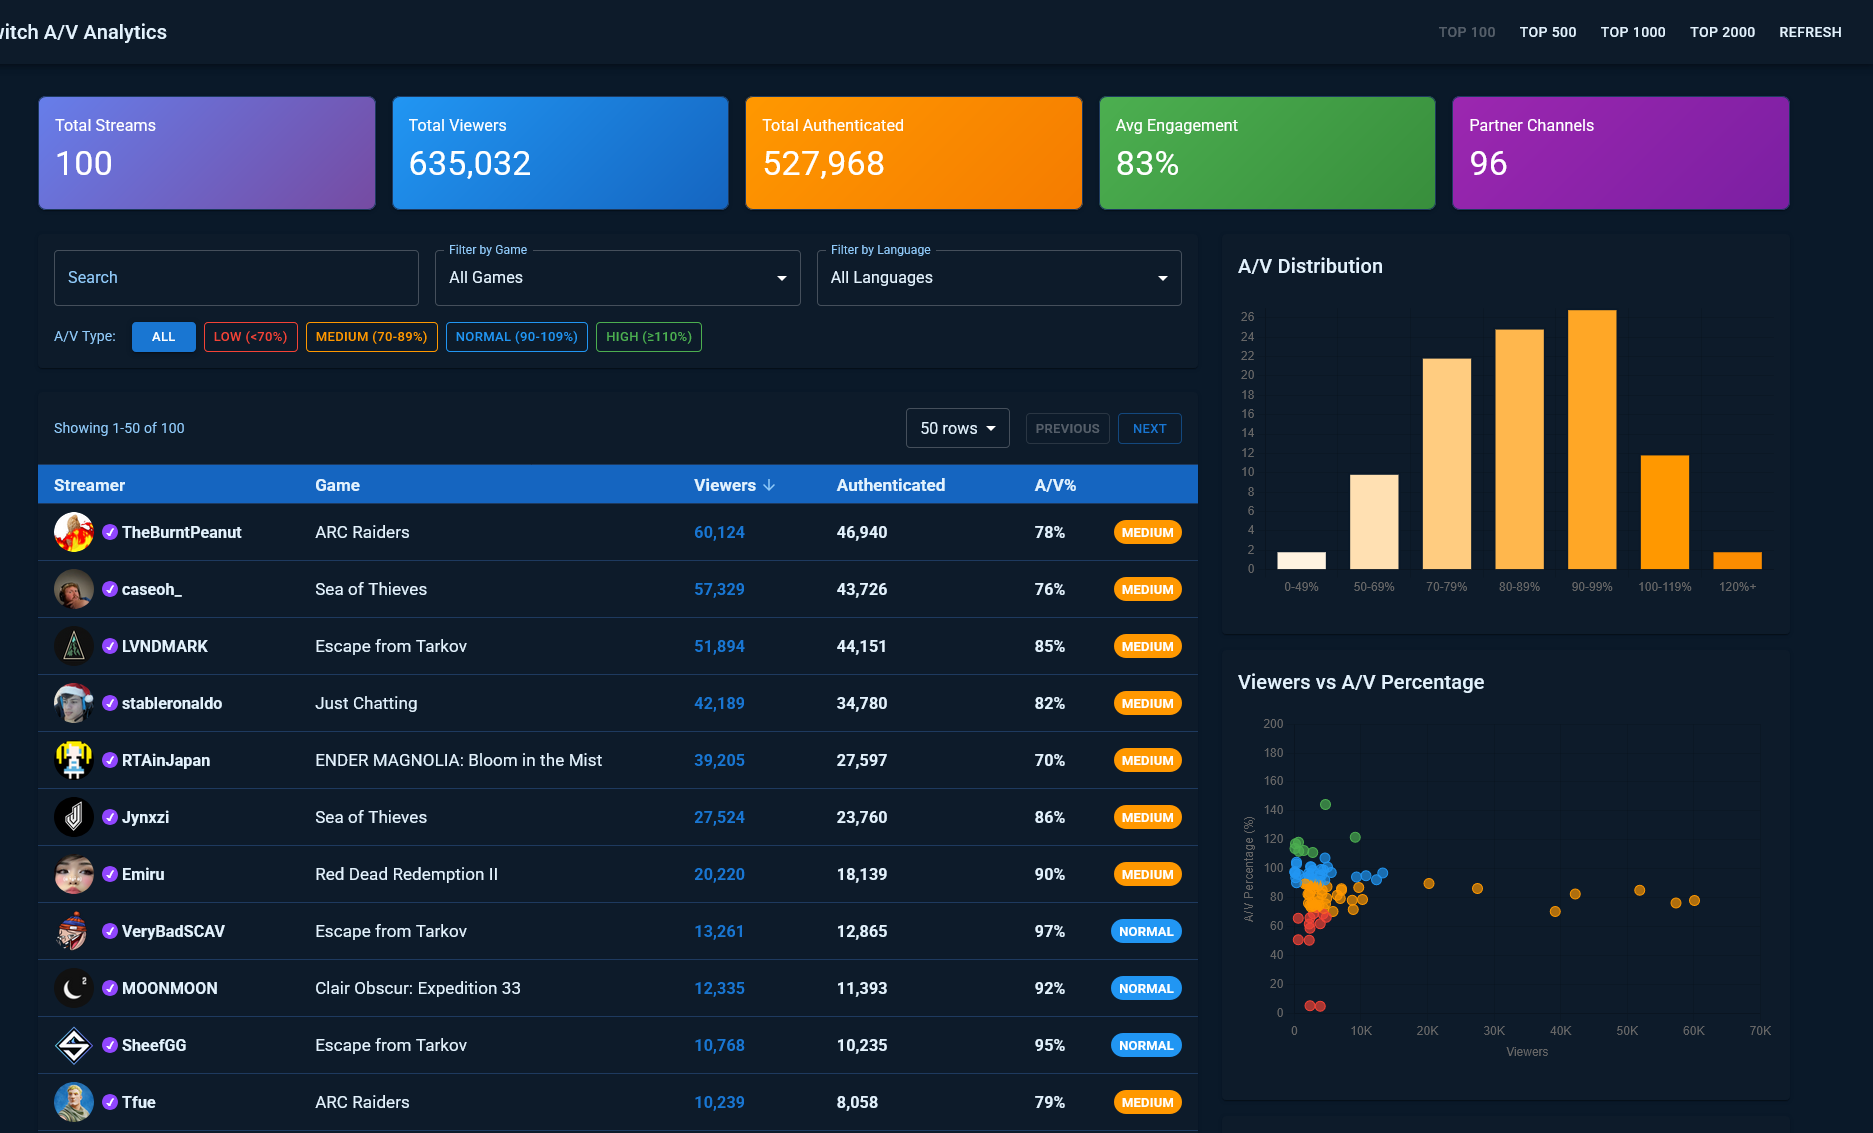The image size is (1873, 1133).
Task: Click stableronaldo's verified partner badge
Action: coord(111,703)
